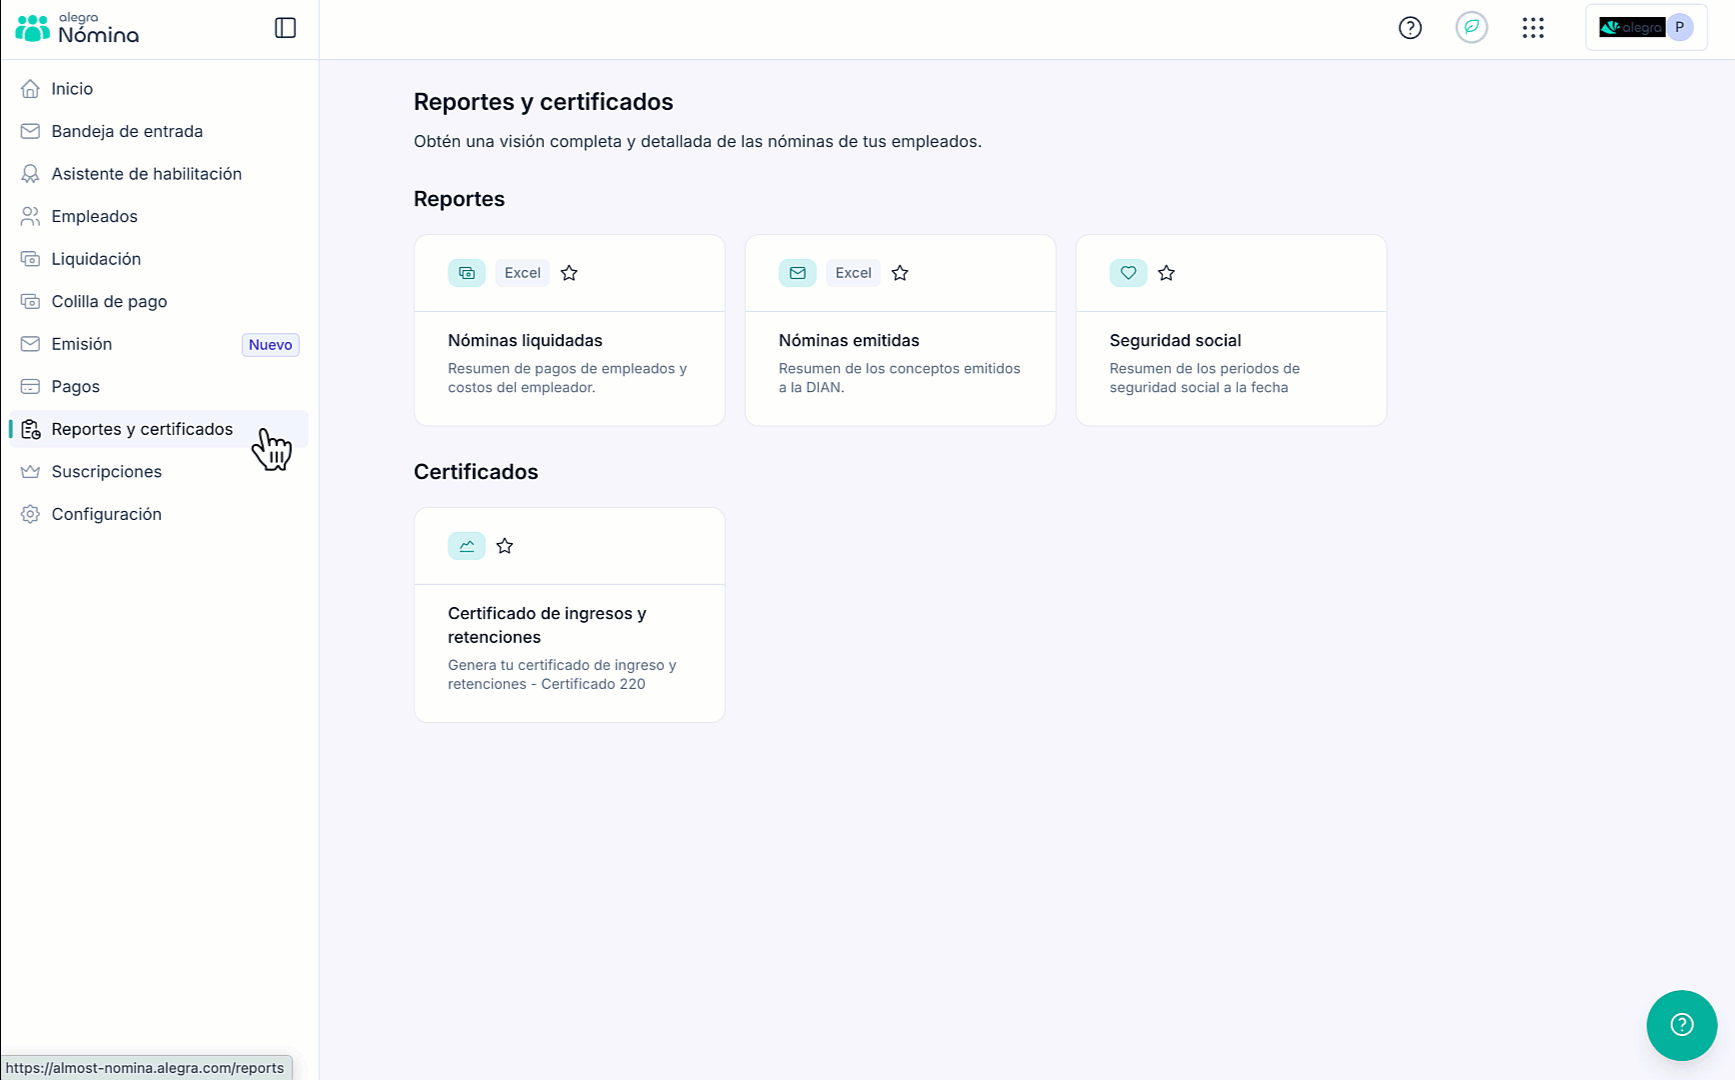Click the 'Reportes y certificados' page title
This screenshot has width=1735, height=1080.
point(543,102)
